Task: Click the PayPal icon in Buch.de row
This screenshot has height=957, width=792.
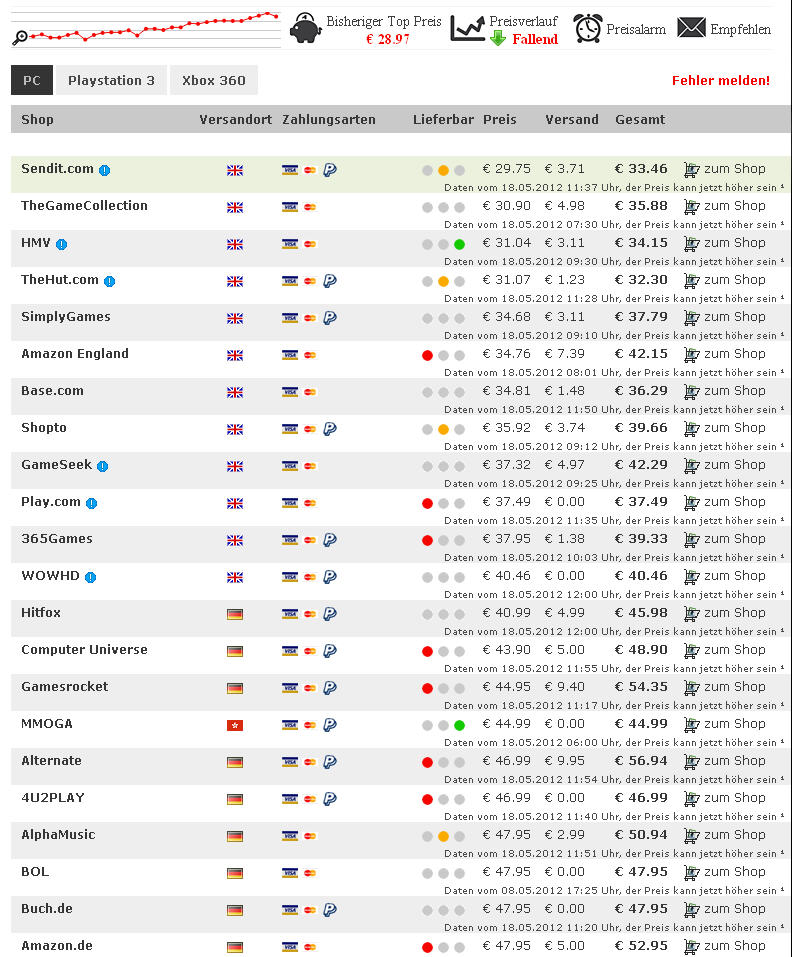Action: [329, 910]
